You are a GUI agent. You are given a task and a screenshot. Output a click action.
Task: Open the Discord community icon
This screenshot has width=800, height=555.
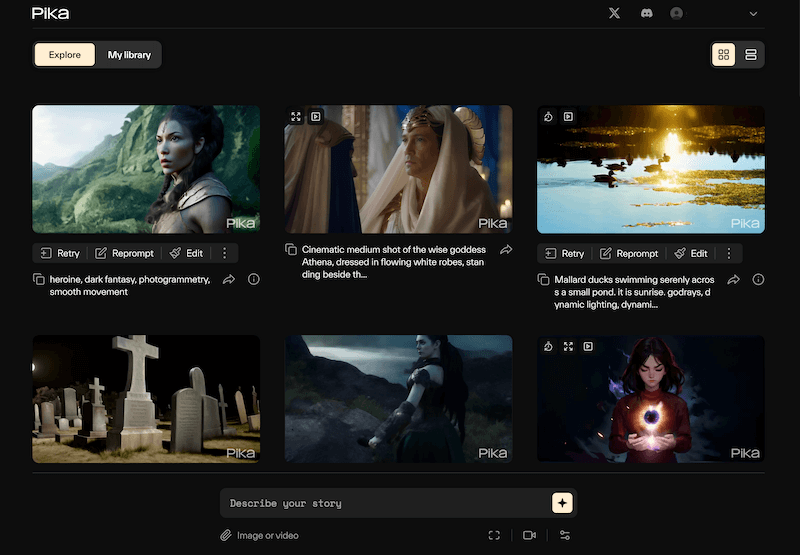point(646,13)
